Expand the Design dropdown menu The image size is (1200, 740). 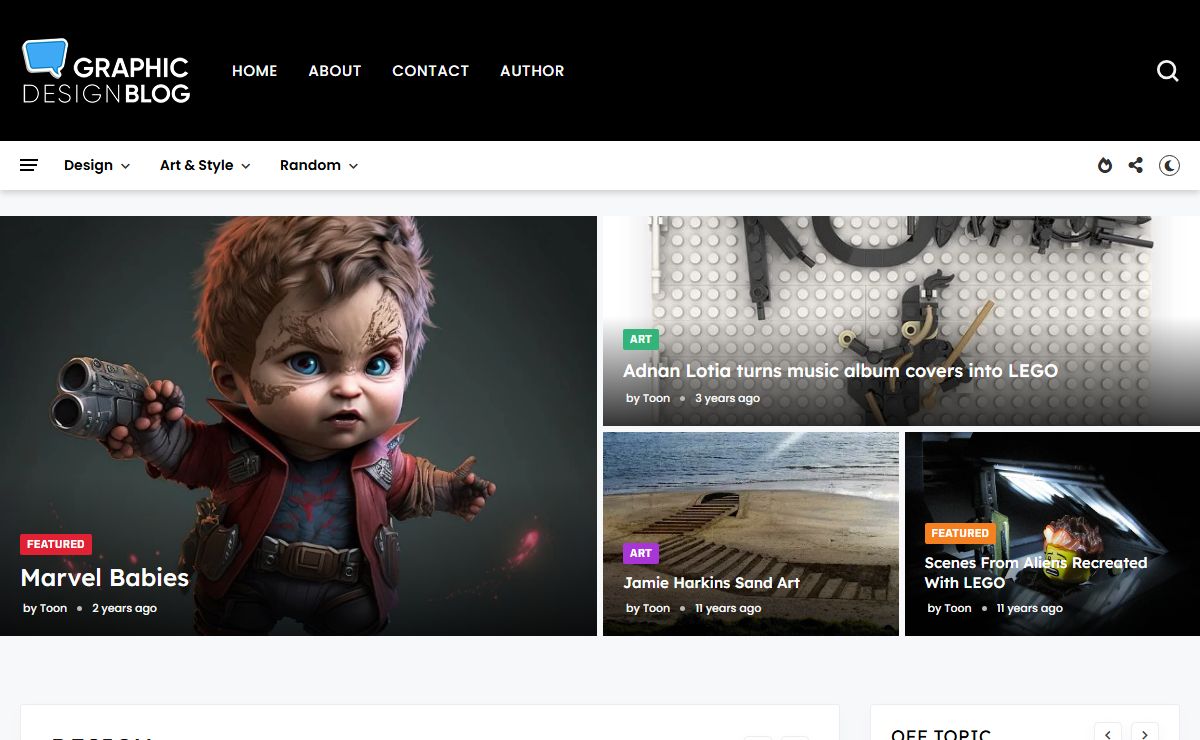97,165
